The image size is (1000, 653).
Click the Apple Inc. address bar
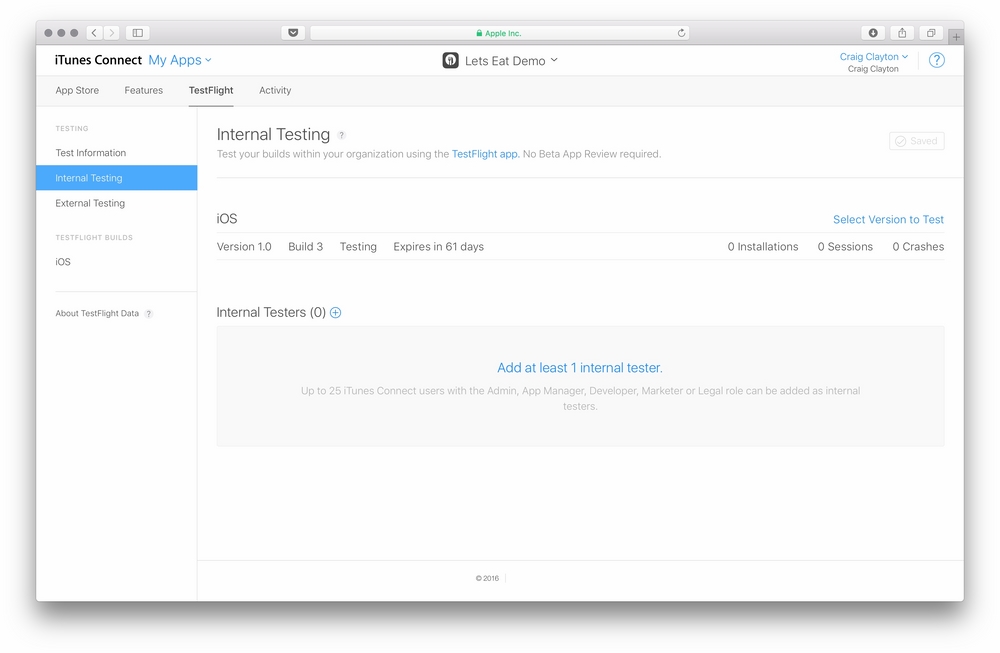499,33
